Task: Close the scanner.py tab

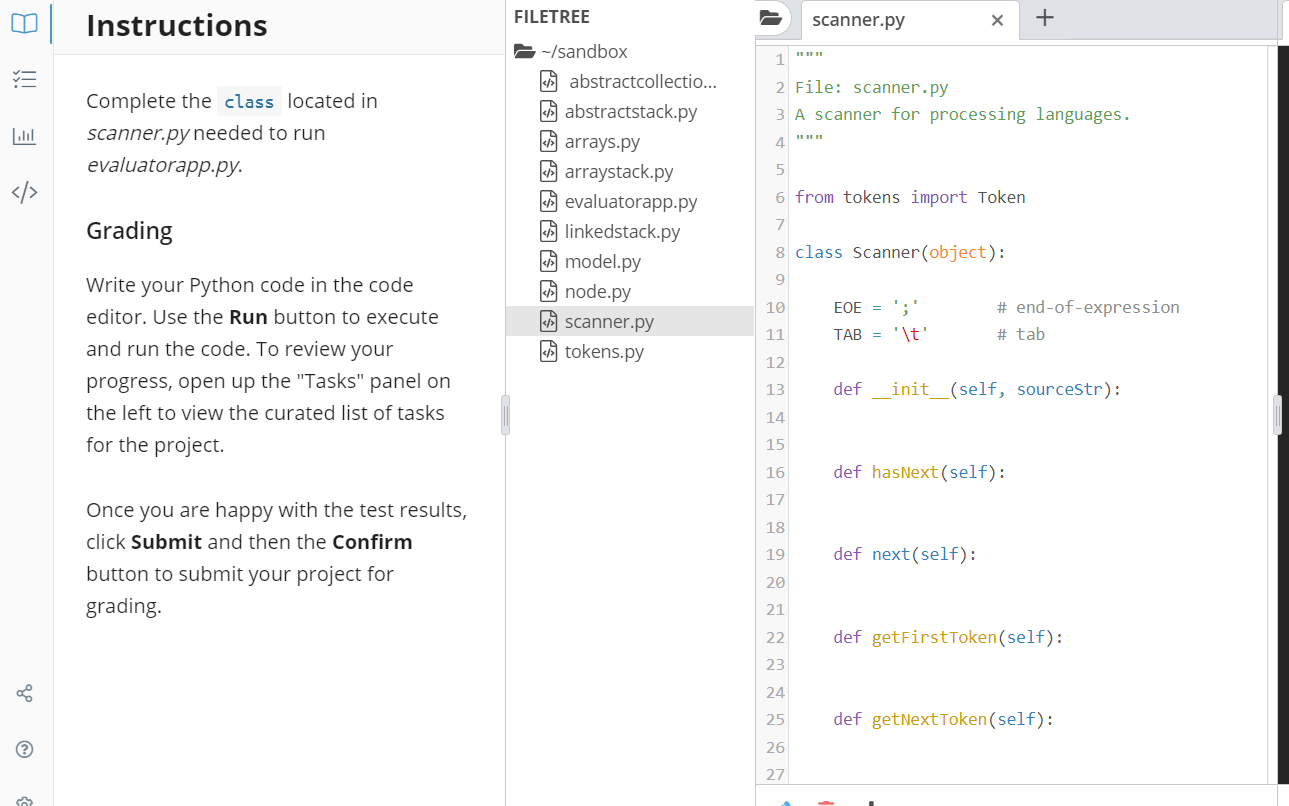Action: click(996, 19)
